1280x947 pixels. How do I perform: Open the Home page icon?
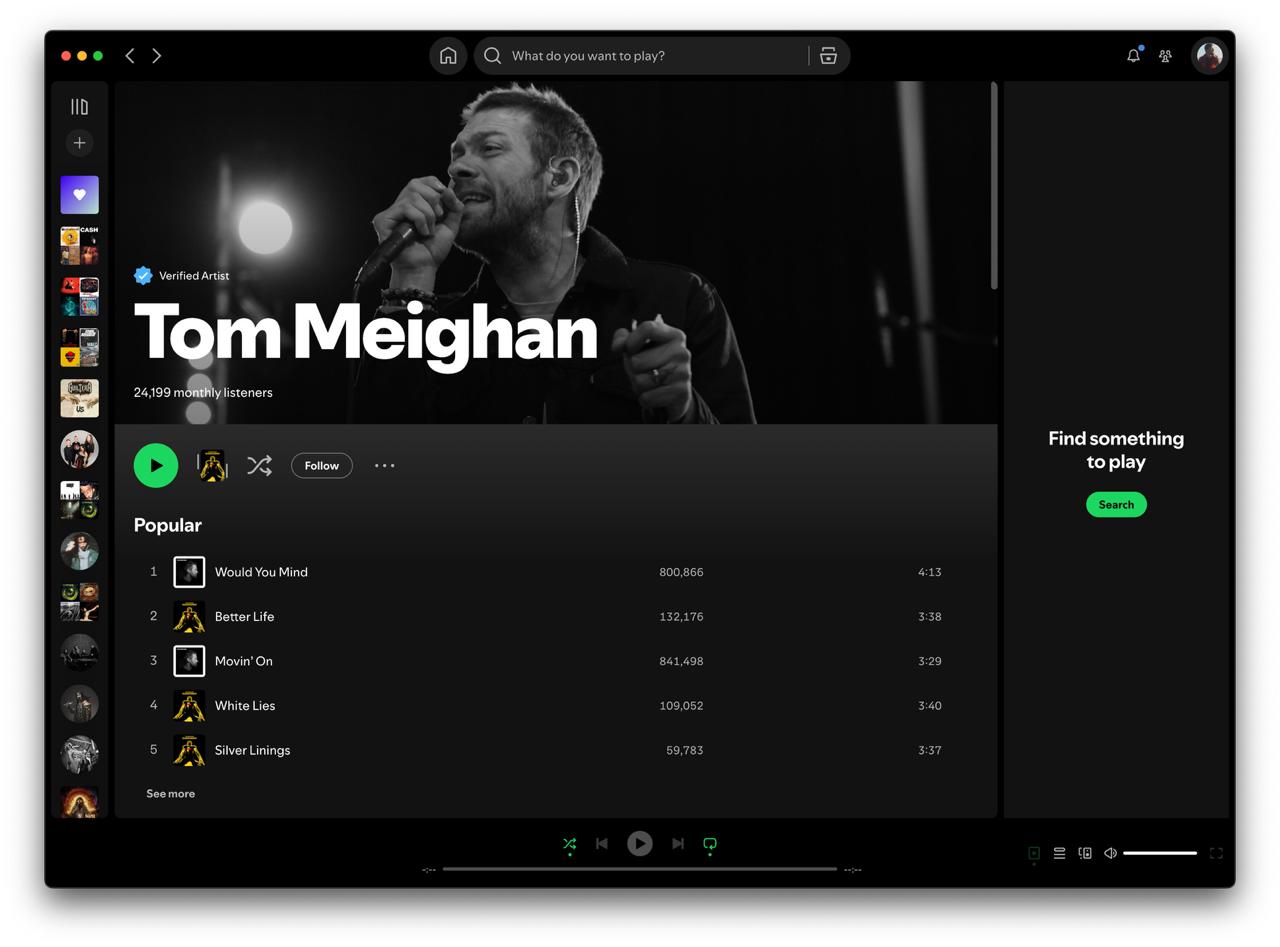click(448, 56)
